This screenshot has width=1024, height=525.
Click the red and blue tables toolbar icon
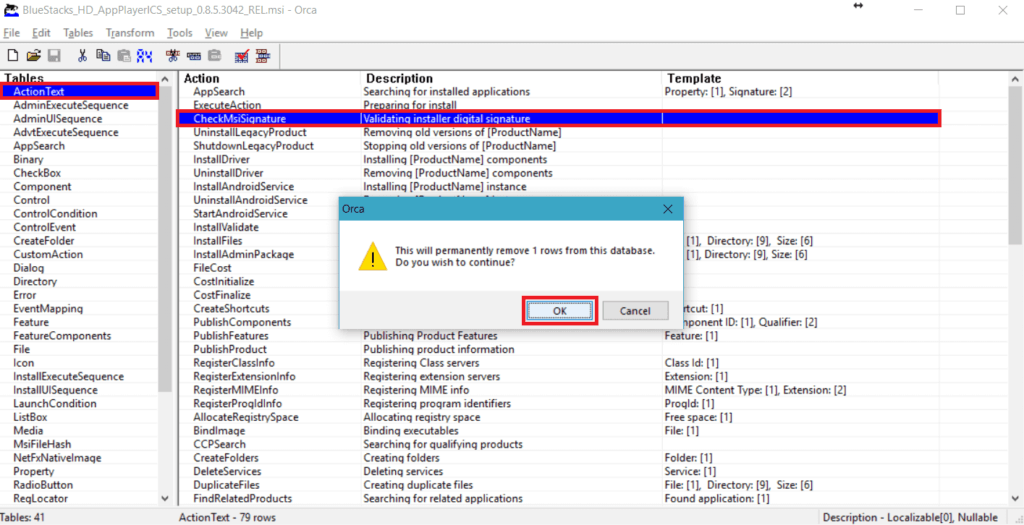pyautogui.click(x=263, y=56)
